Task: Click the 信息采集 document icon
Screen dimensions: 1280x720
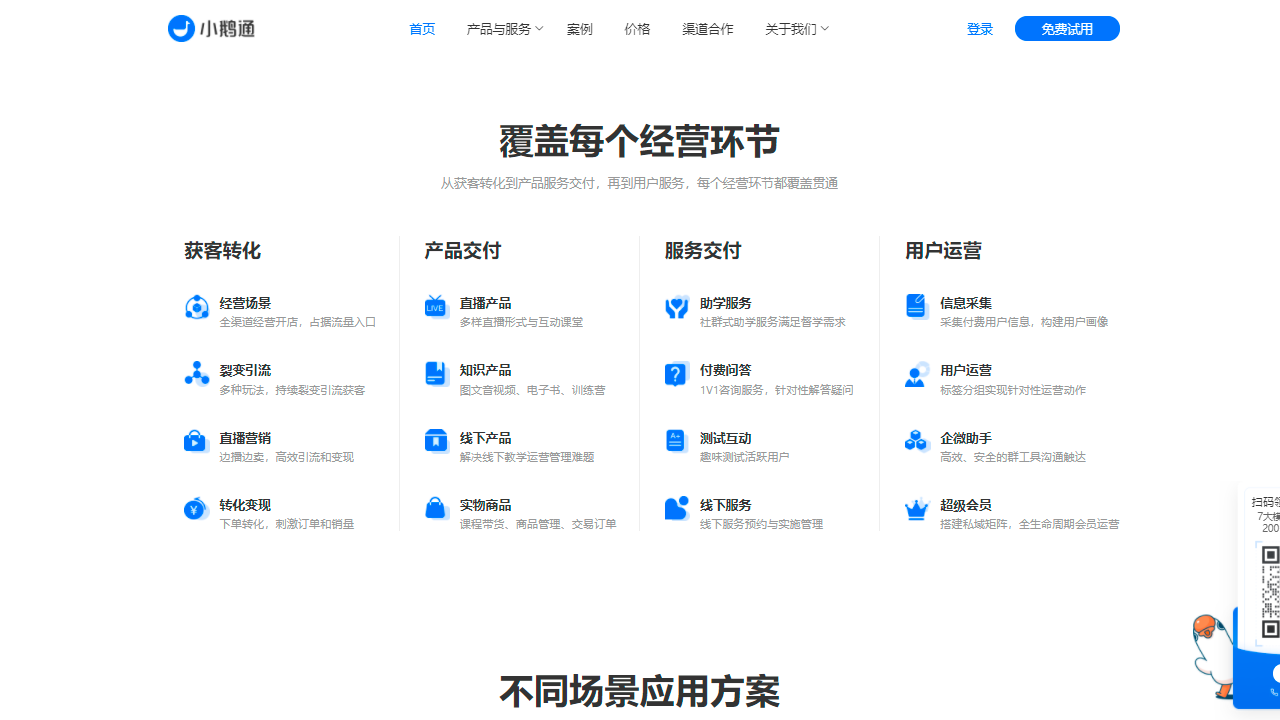Action: pyautogui.click(x=917, y=307)
